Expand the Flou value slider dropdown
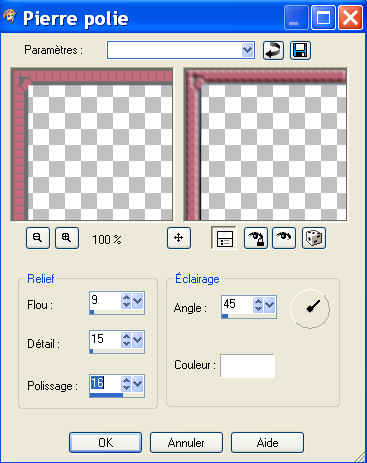The height and width of the screenshot is (463, 367). tap(138, 302)
